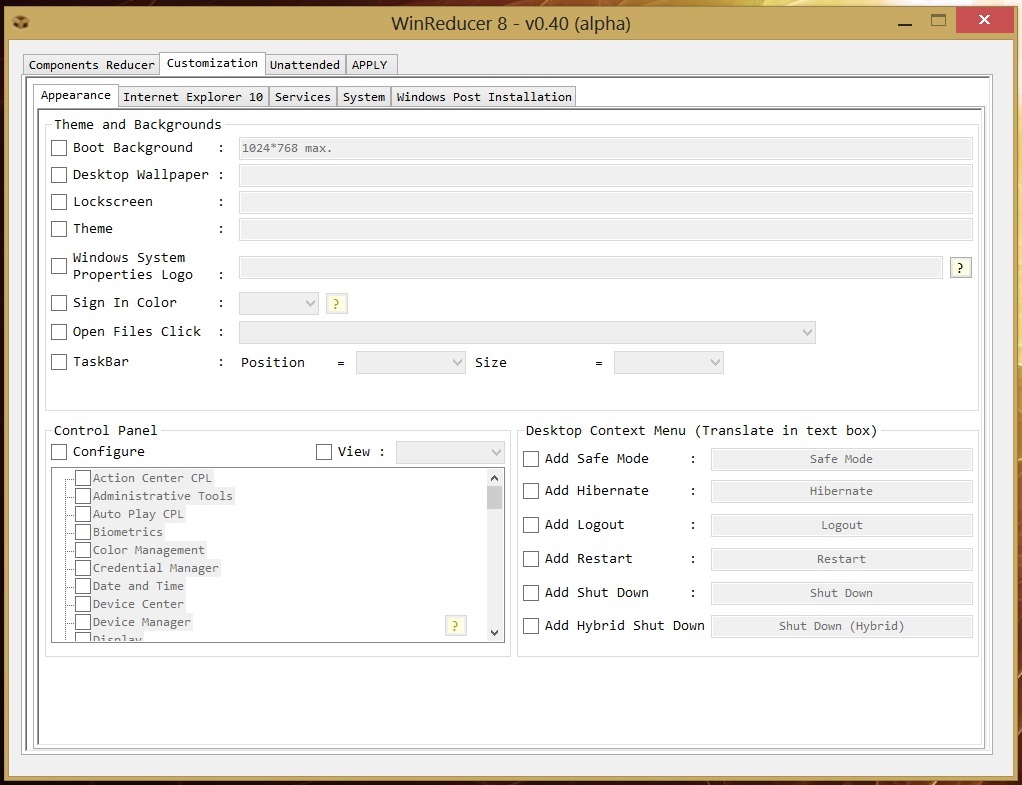The height and width of the screenshot is (785, 1022).
Task: Enable Add Safe Mode checkbox
Action: [531, 459]
